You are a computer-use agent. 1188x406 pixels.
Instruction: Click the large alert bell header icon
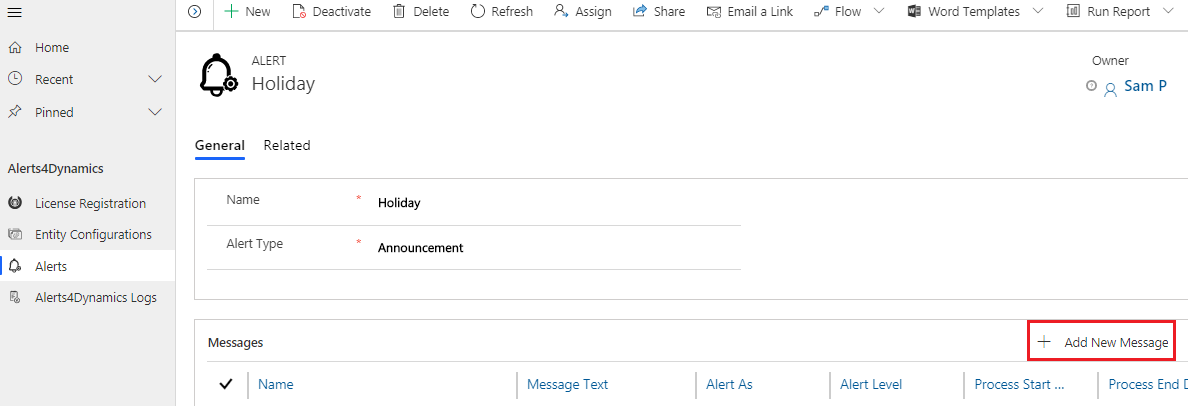click(x=218, y=75)
